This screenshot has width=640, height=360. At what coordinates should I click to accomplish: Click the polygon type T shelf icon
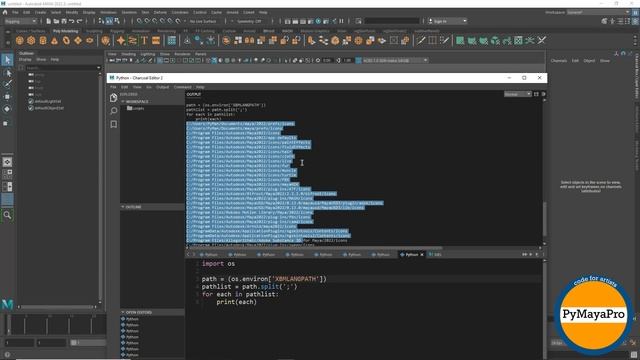[144, 40]
